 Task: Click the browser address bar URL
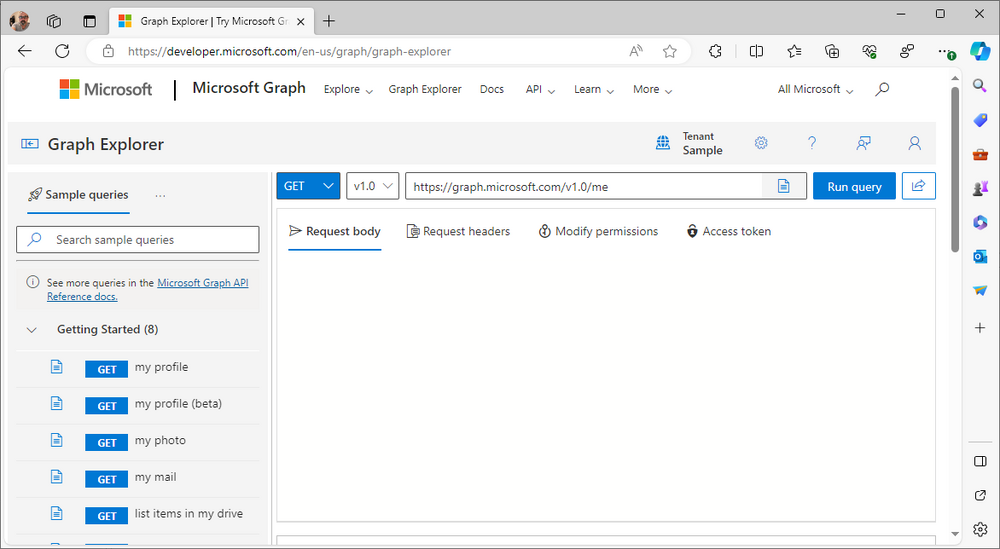(x=290, y=52)
